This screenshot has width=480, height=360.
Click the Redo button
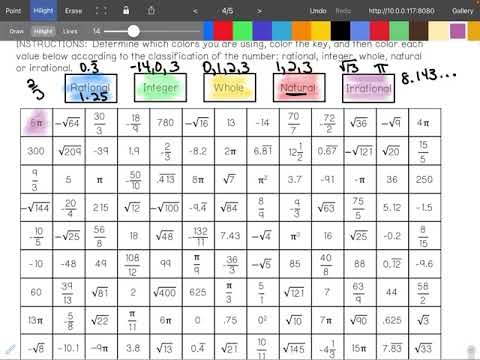coord(343,11)
